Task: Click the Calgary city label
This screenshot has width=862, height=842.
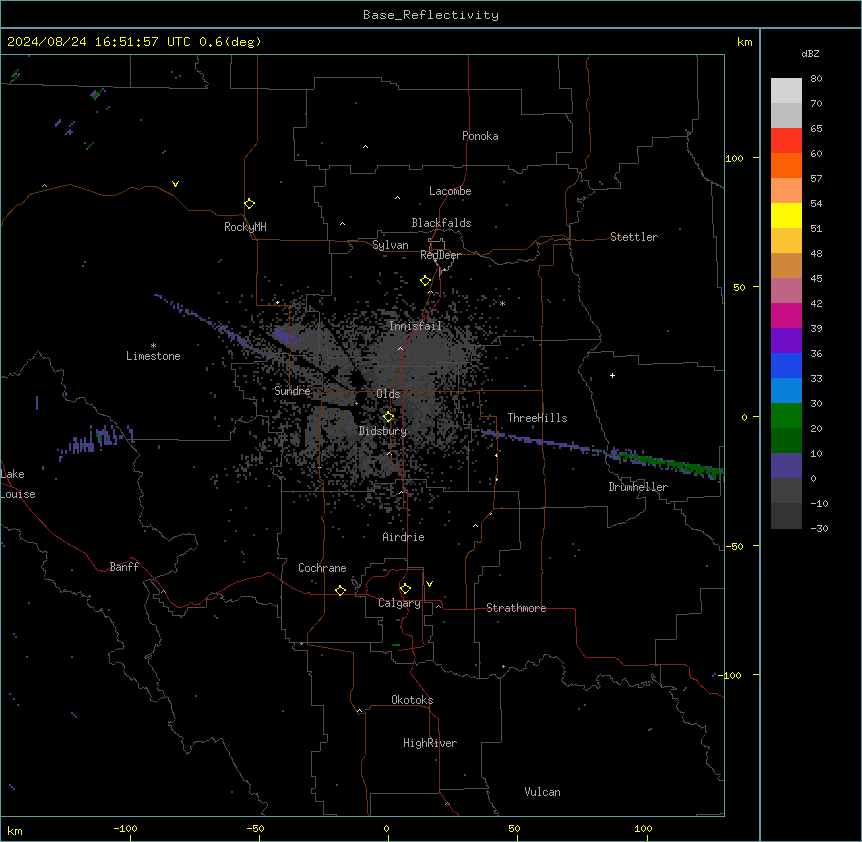Action: pyautogui.click(x=399, y=603)
